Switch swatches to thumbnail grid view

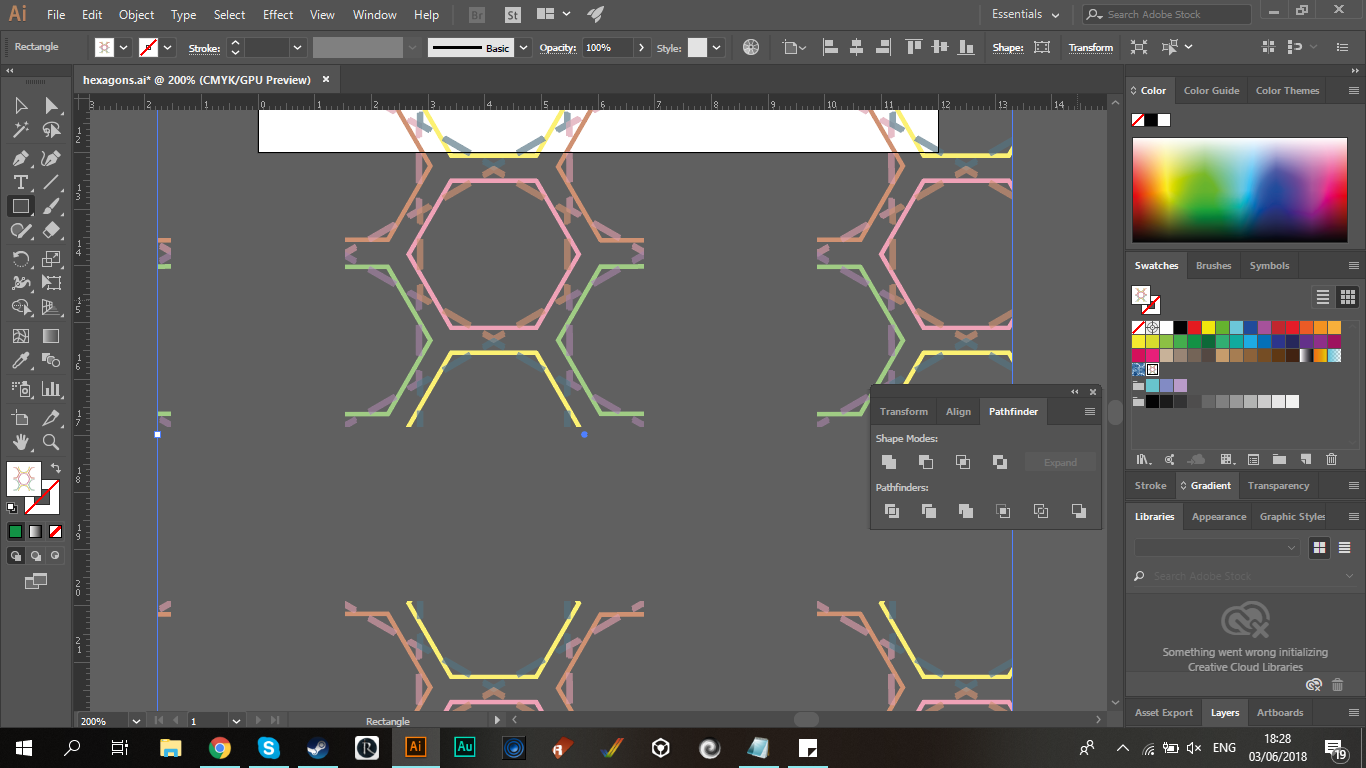(x=1348, y=297)
